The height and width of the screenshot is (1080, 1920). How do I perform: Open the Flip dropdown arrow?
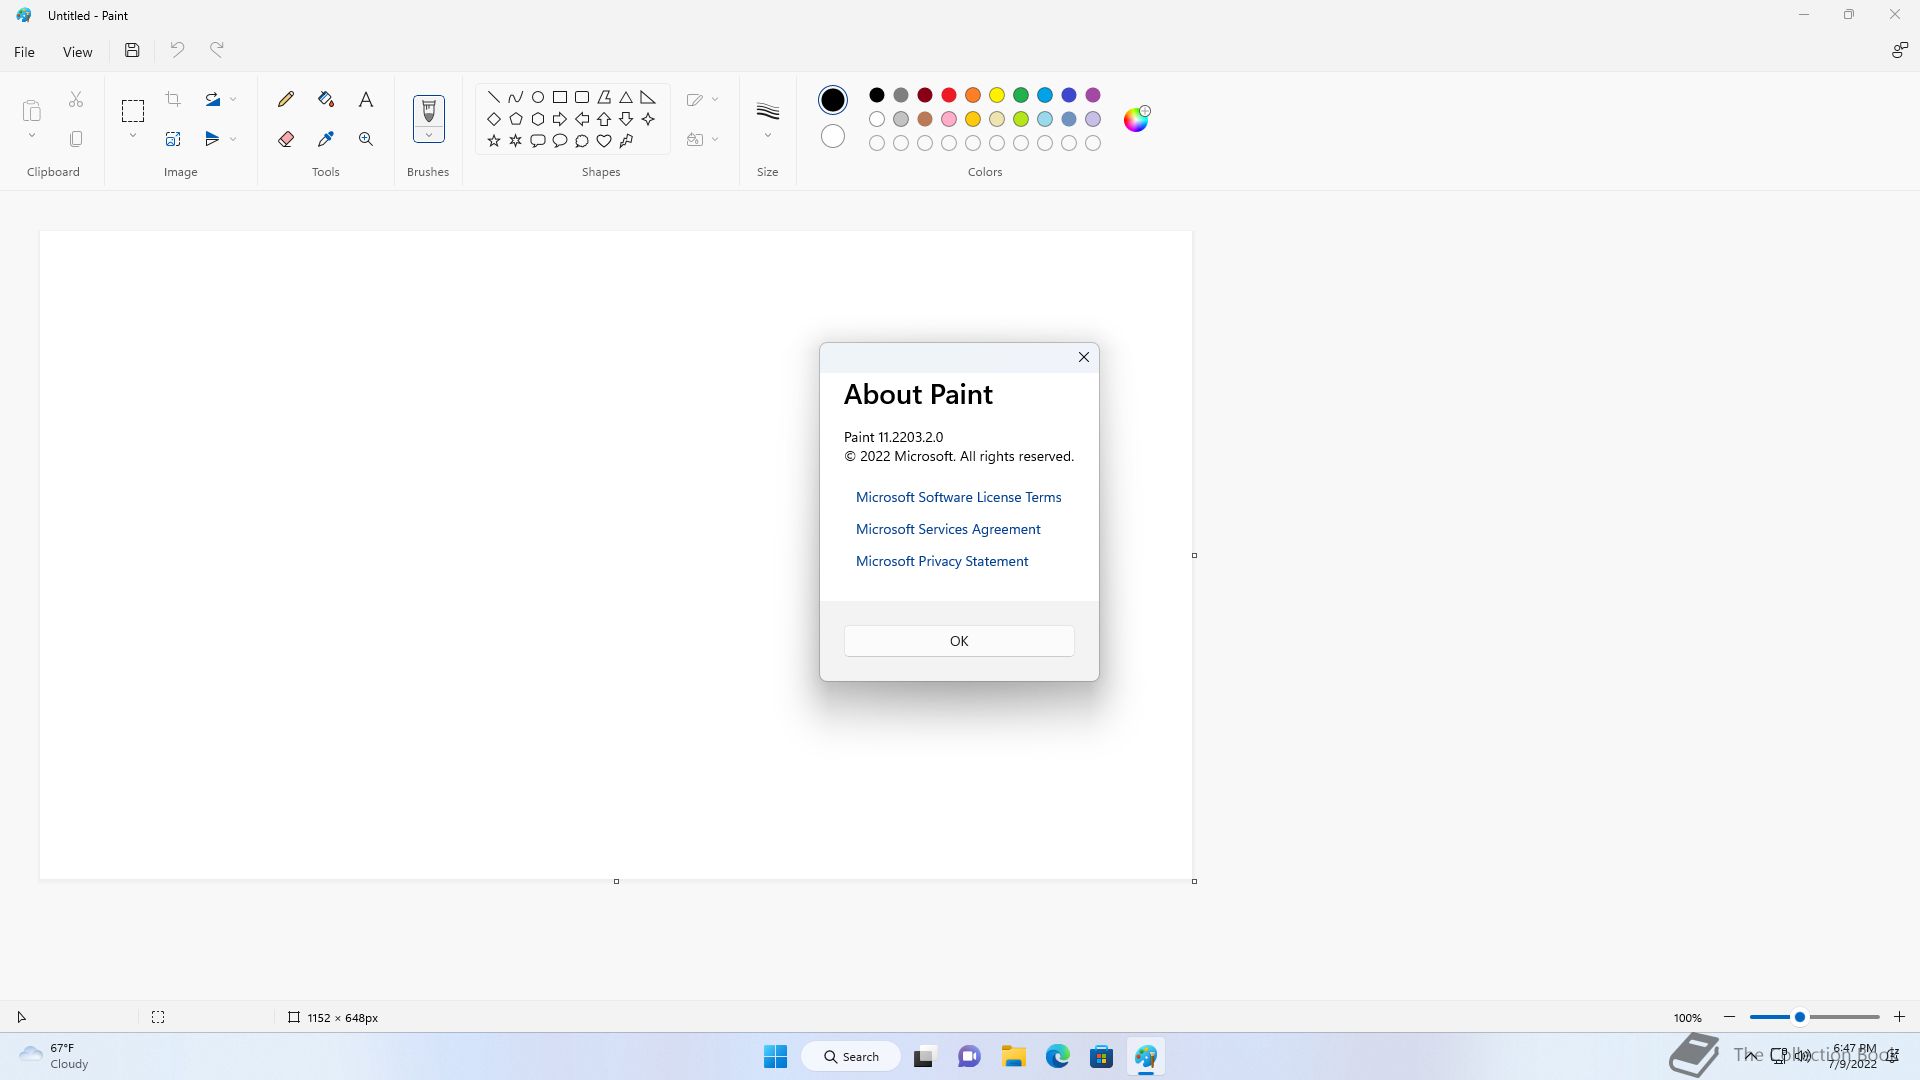(x=233, y=139)
